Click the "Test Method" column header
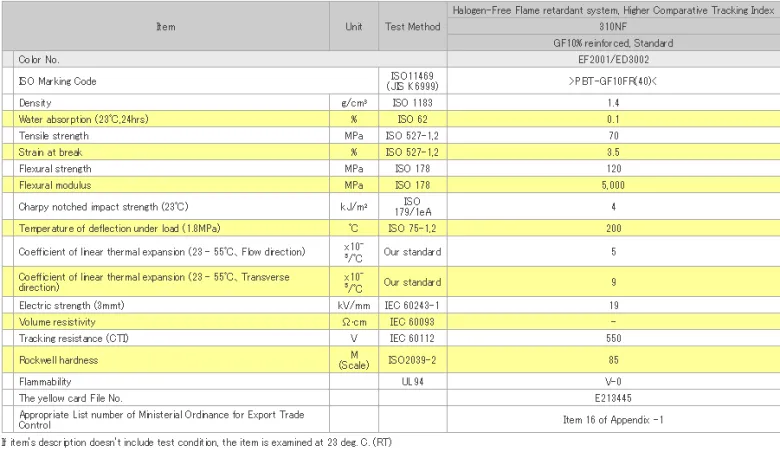 click(x=412, y=27)
